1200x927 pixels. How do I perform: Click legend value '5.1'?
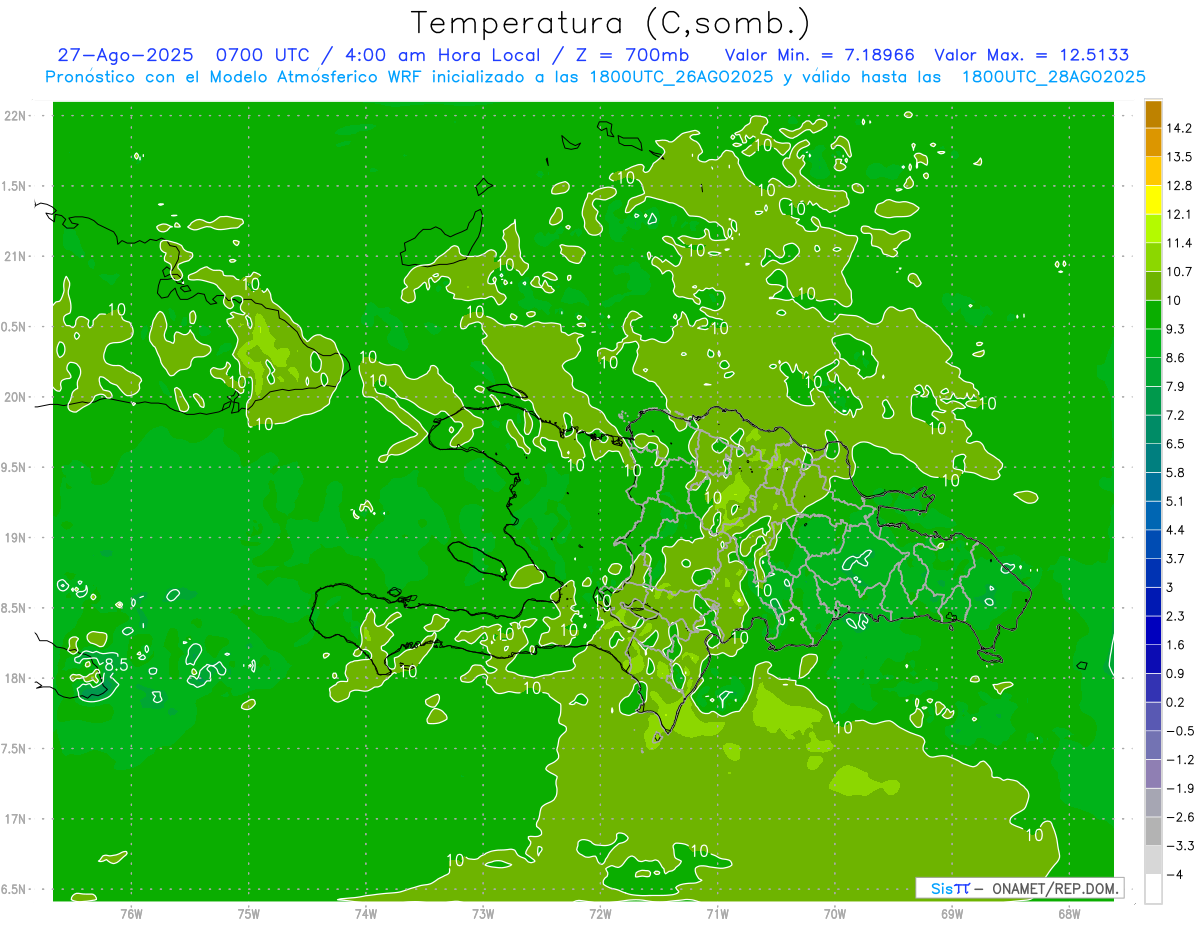click(1175, 501)
